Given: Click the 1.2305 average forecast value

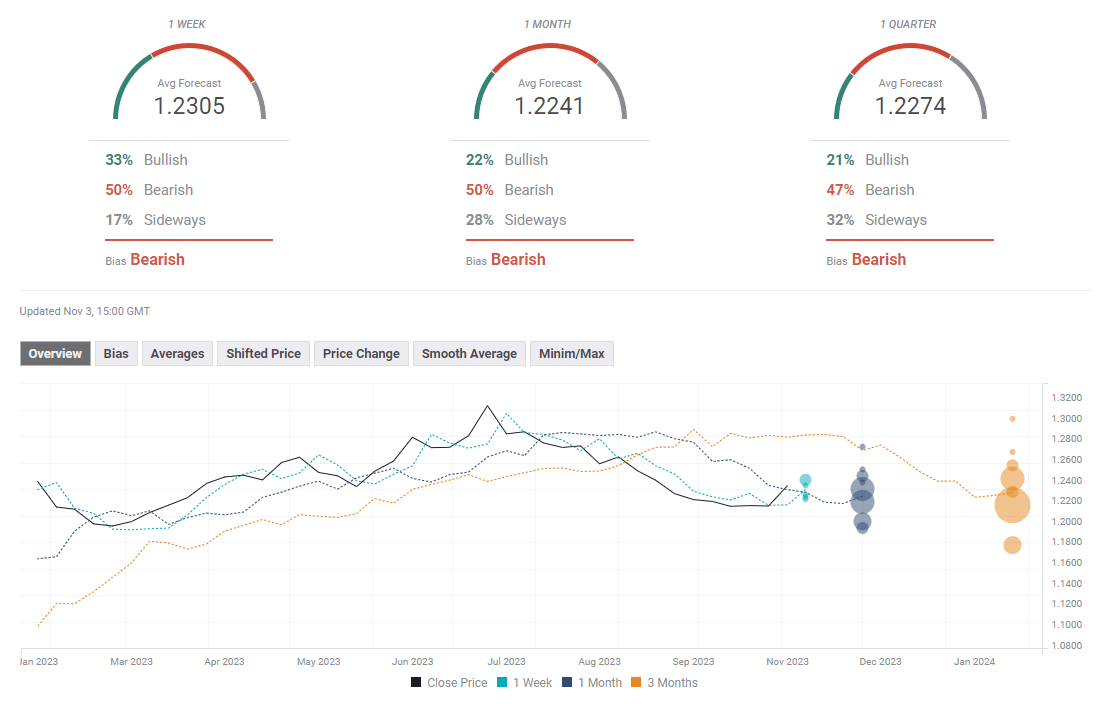Looking at the screenshot, I should (189, 105).
